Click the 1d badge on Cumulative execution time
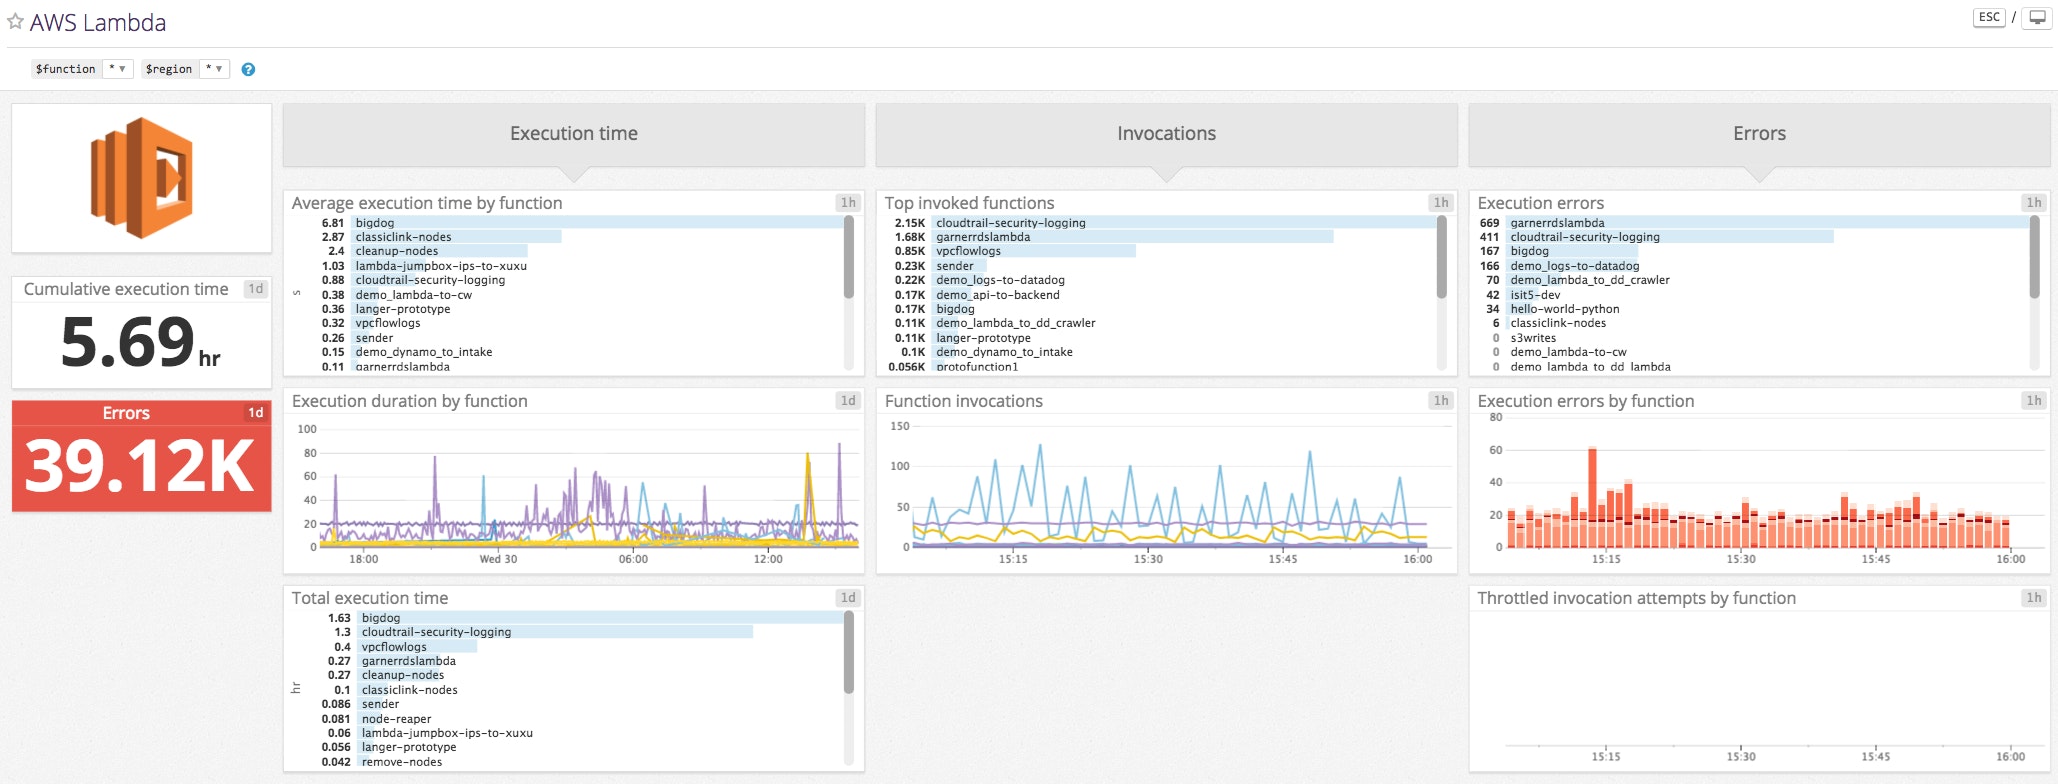This screenshot has height=784, width=2058. [256, 289]
